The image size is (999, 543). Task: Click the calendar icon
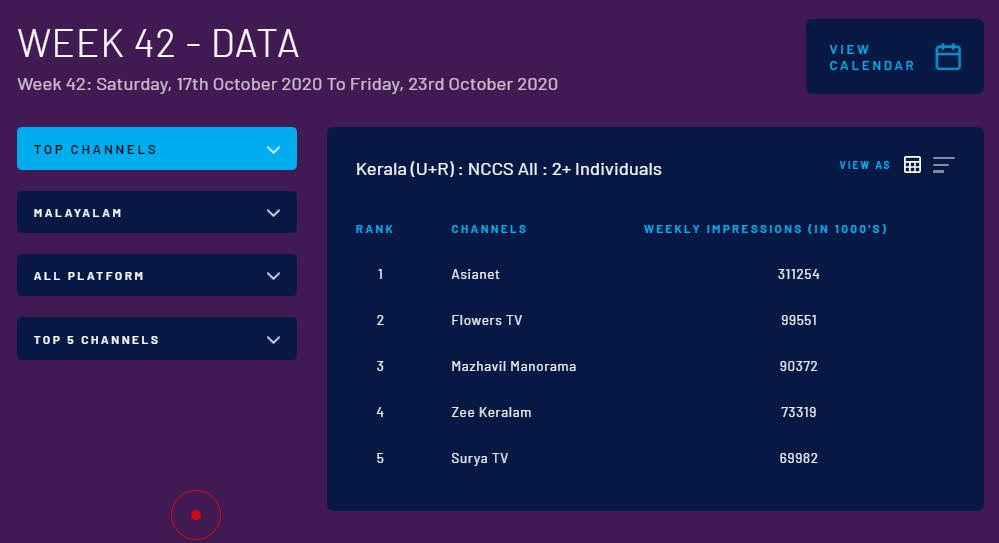[x=947, y=57]
